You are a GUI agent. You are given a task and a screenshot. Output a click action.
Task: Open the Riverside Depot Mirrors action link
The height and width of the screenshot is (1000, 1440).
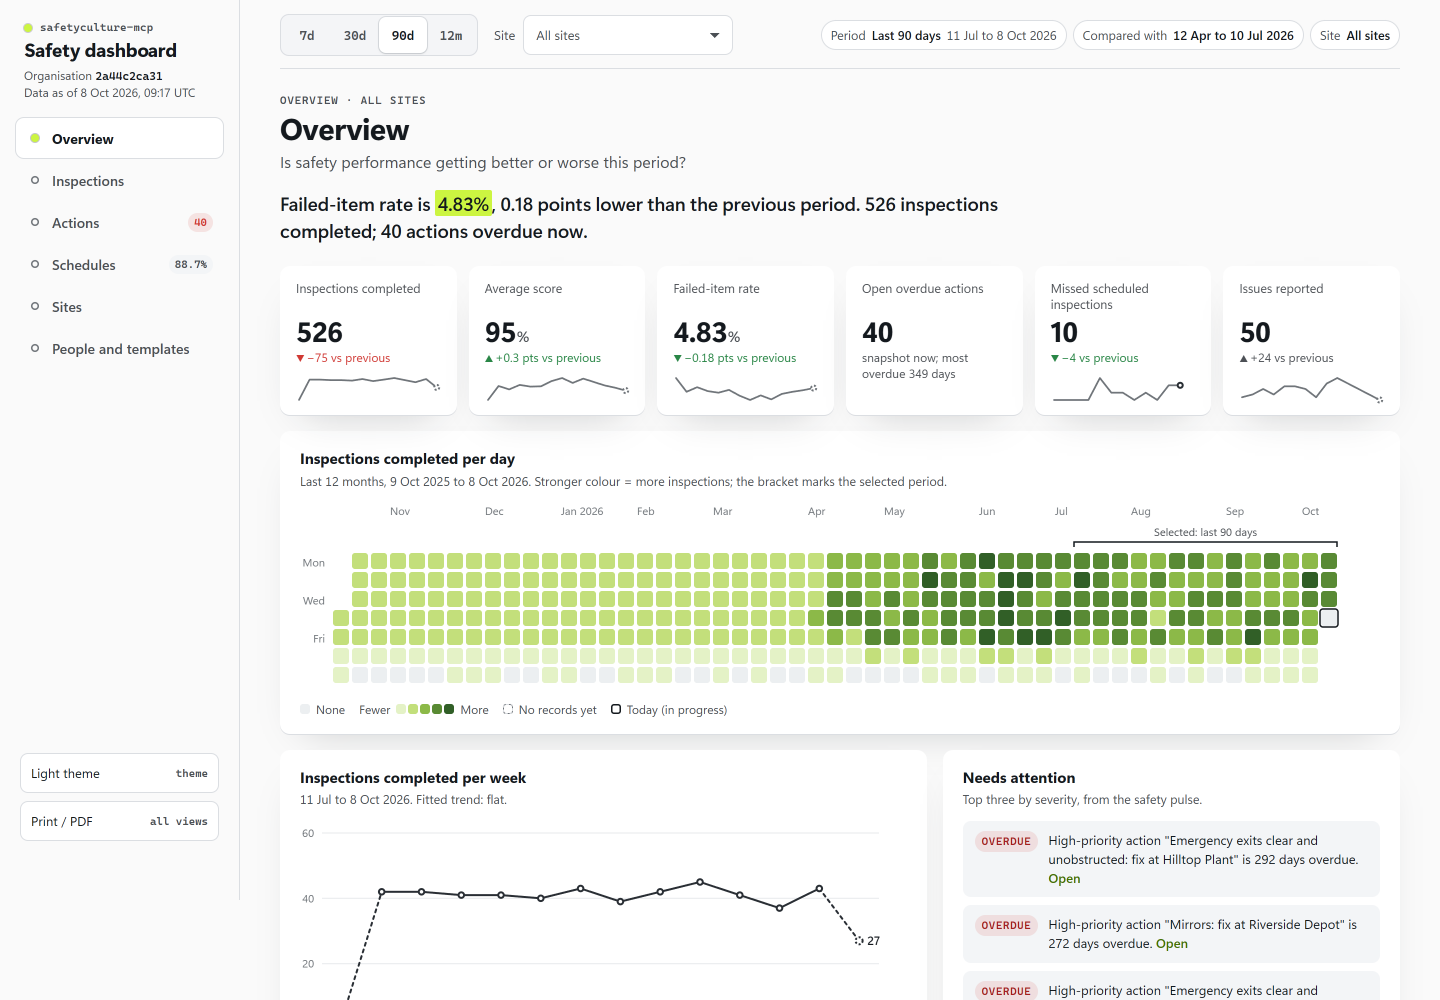[1172, 944]
